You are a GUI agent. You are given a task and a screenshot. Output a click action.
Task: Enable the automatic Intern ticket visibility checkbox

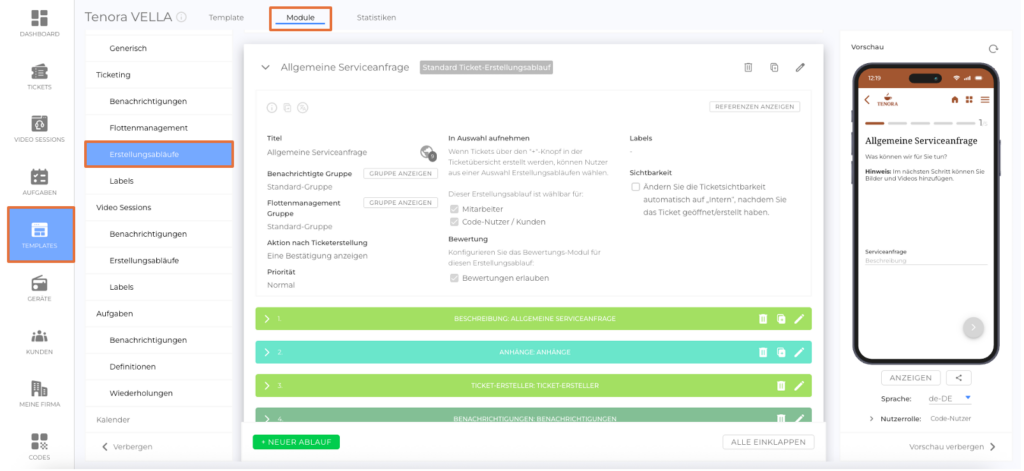pos(636,186)
